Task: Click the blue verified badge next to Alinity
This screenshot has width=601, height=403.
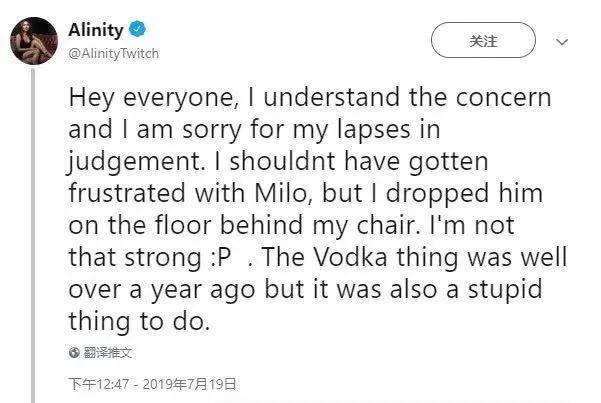Action: 133,32
